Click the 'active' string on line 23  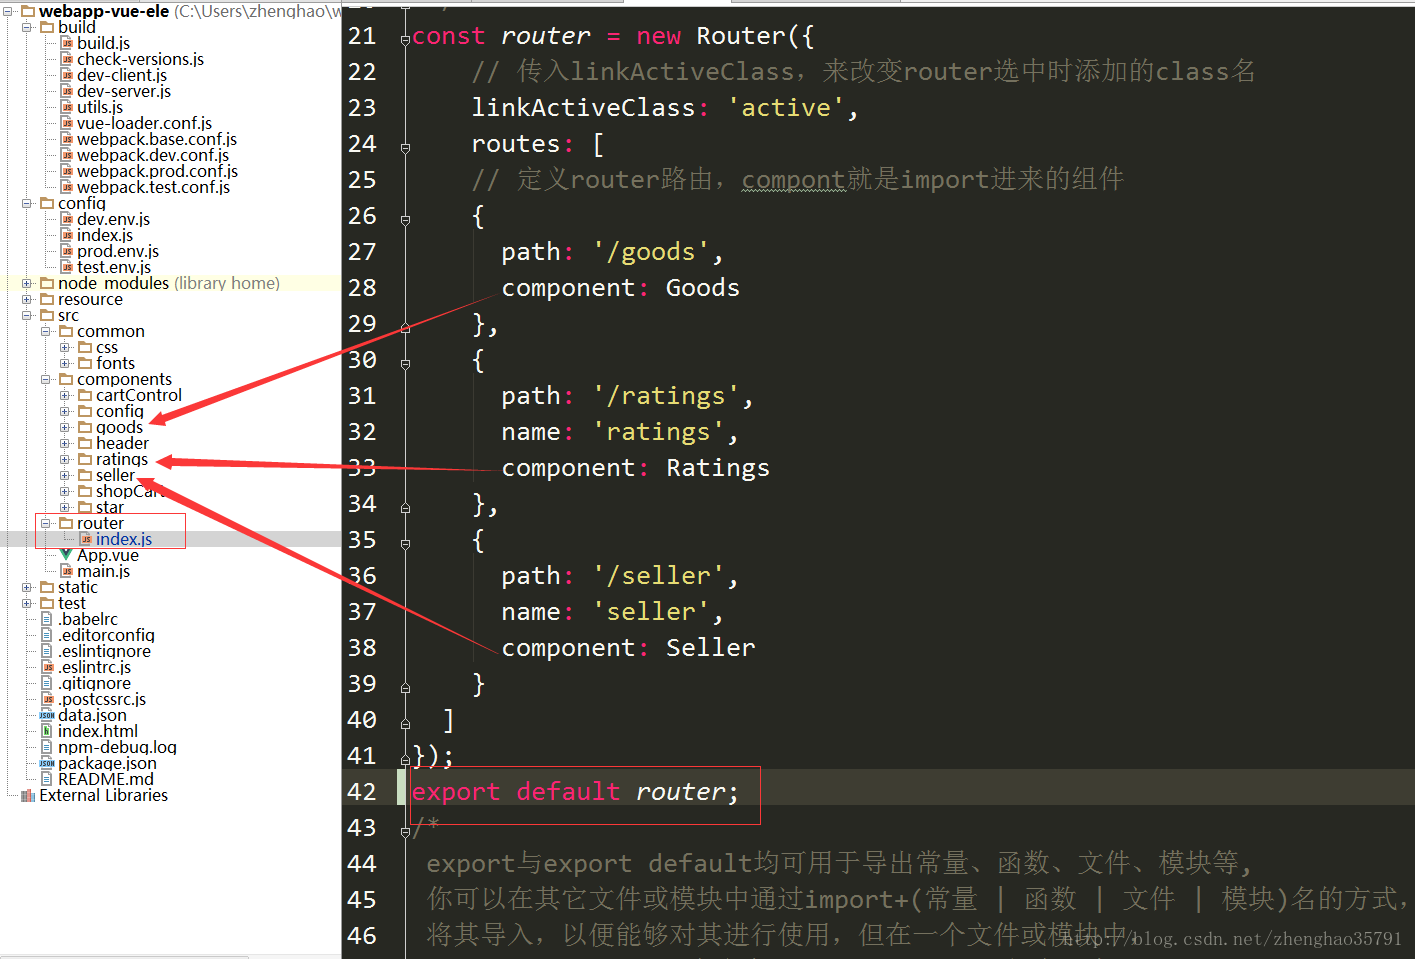(786, 108)
